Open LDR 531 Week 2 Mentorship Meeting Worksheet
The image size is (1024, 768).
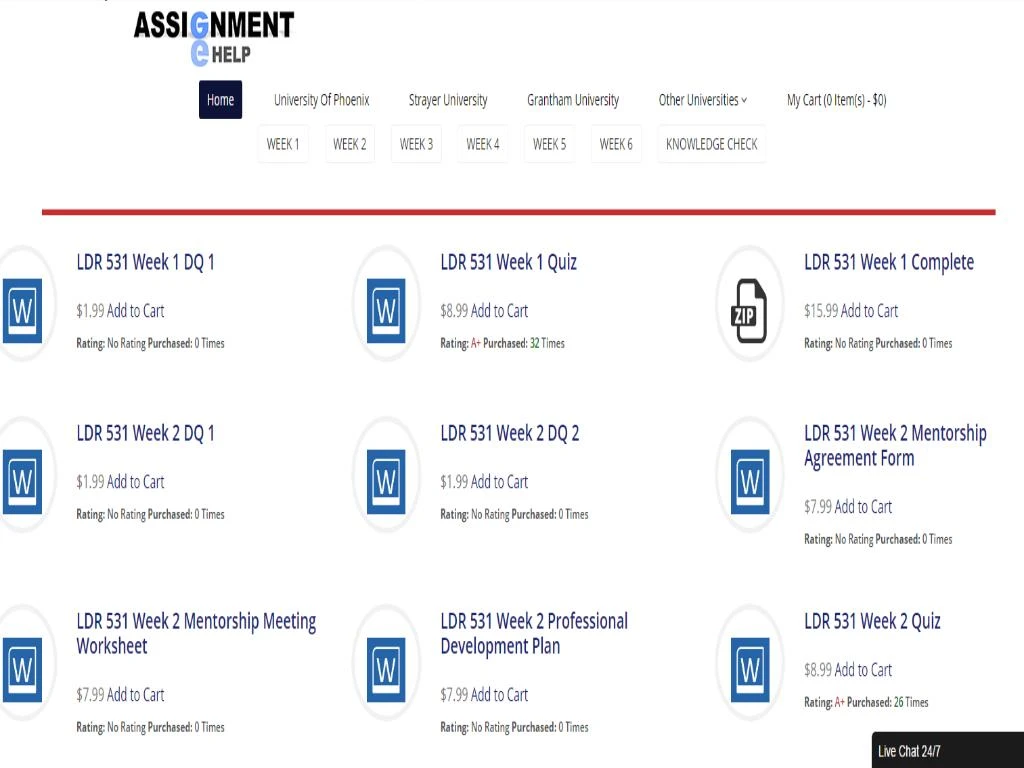coord(196,633)
